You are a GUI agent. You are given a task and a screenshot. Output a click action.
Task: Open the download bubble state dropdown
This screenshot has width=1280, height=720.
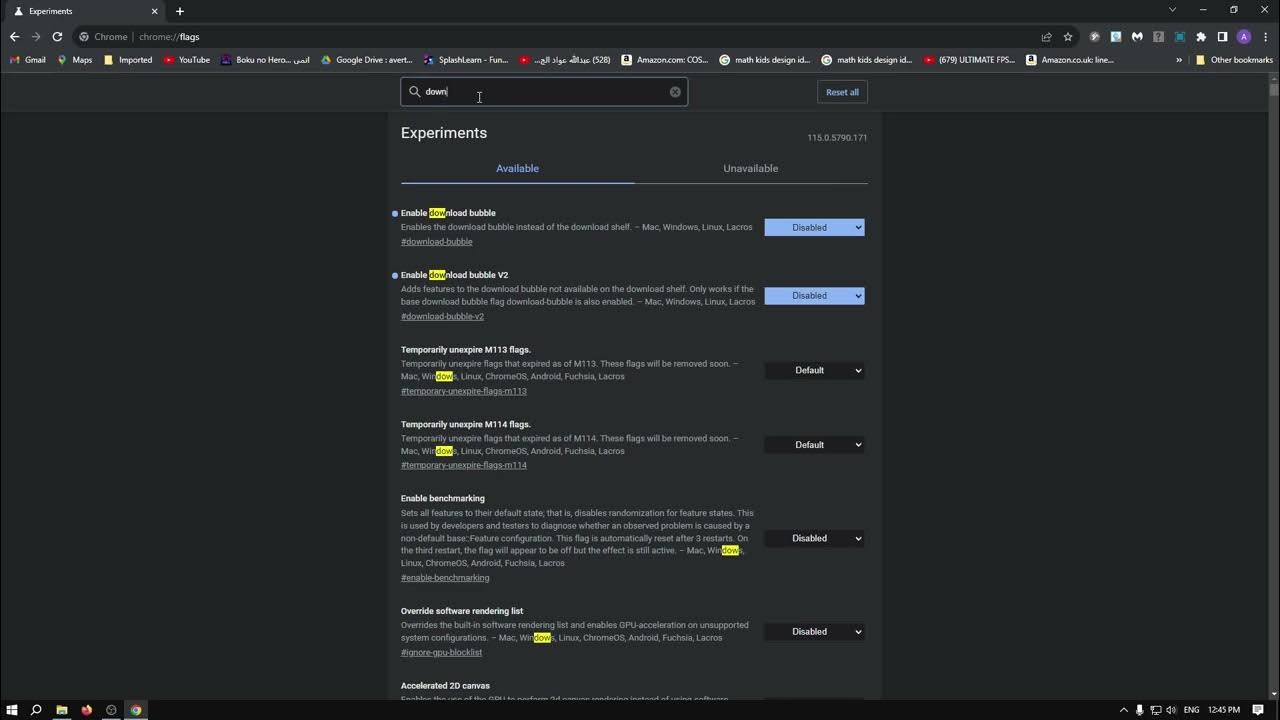814,227
